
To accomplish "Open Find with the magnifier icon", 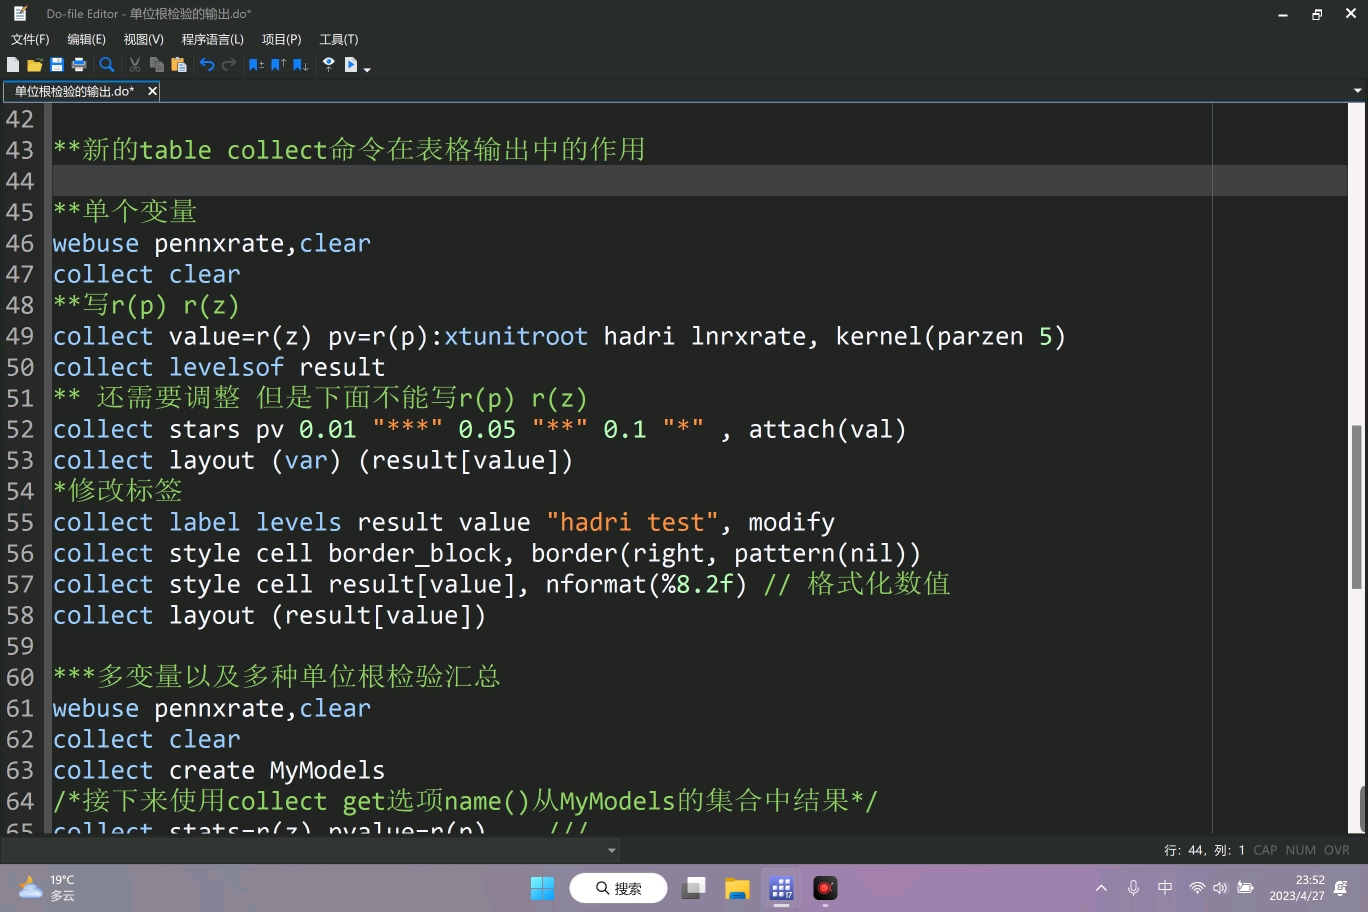I will [x=107, y=65].
